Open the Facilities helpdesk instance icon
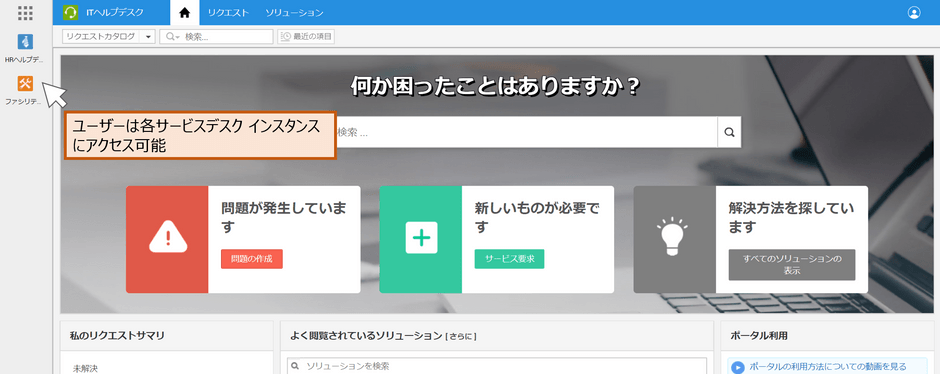 (25, 83)
